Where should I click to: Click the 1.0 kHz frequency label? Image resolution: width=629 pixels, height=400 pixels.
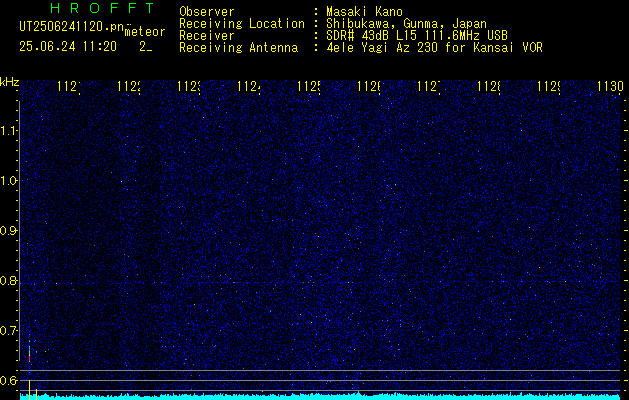tap(9, 181)
